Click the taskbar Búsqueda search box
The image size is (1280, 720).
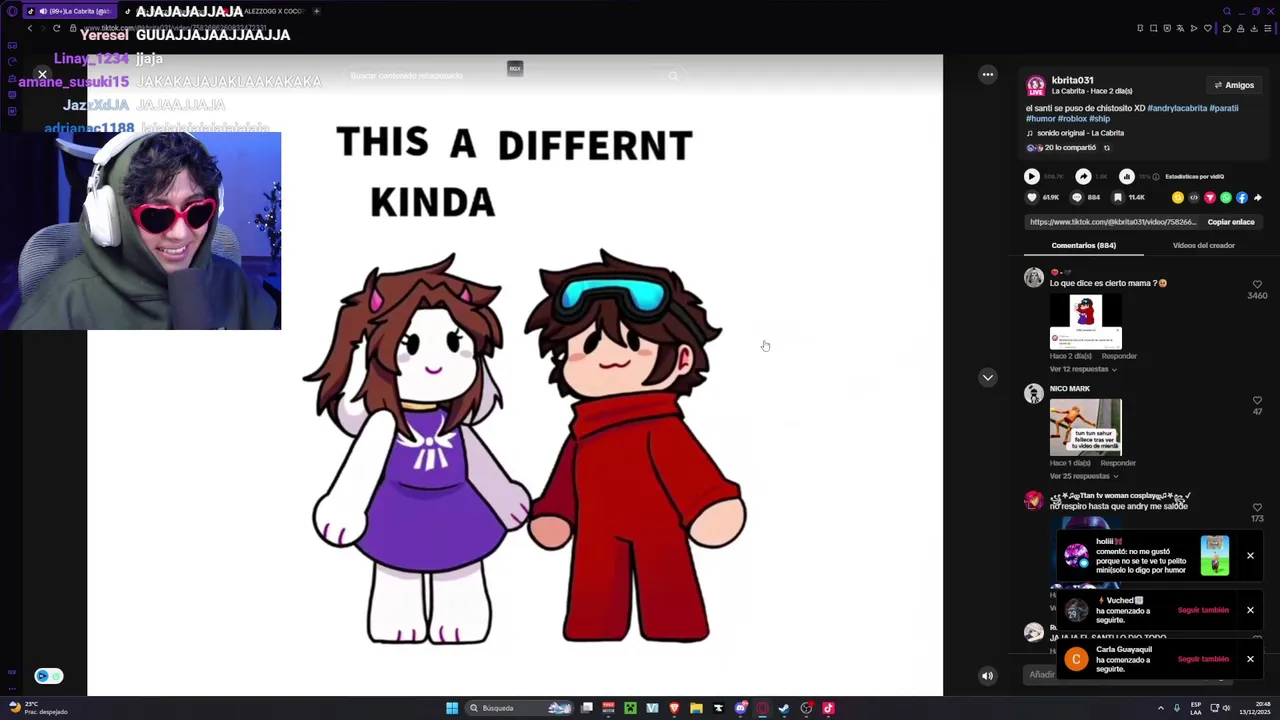click(x=519, y=708)
